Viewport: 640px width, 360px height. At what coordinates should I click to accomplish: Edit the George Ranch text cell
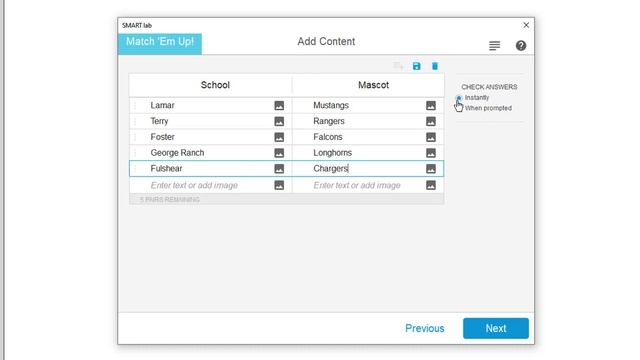tap(177, 153)
